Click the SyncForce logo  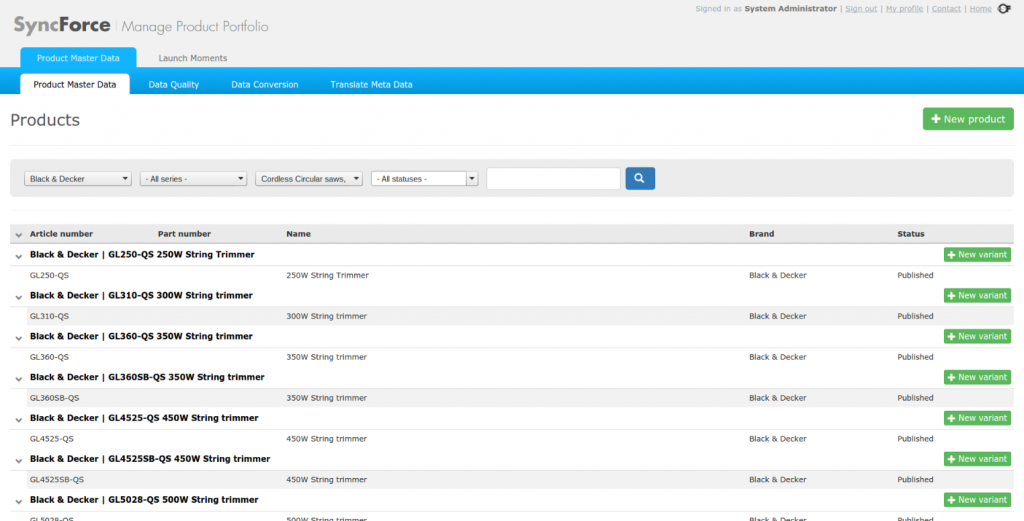point(62,25)
